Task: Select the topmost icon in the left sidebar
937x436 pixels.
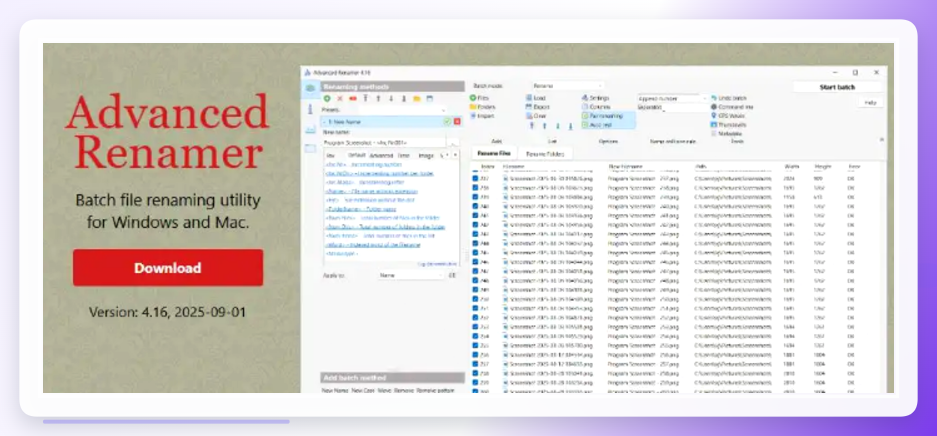Action: click(x=310, y=88)
